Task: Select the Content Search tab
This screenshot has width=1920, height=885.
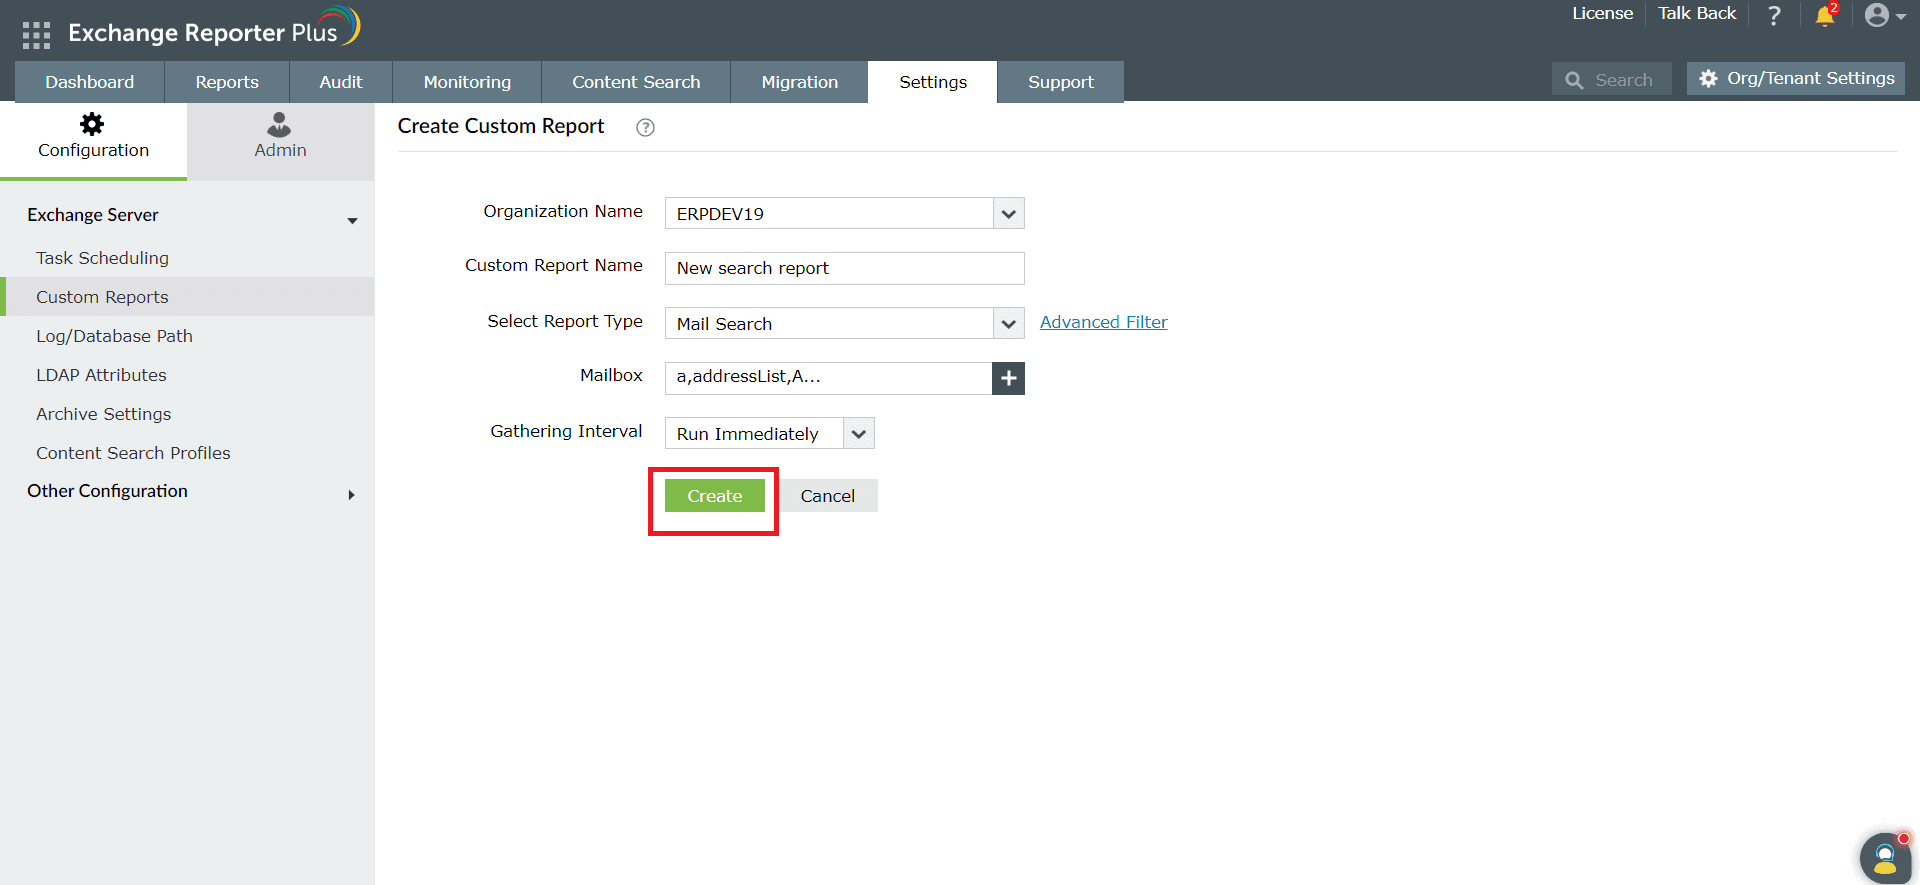Action: pos(636,82)
